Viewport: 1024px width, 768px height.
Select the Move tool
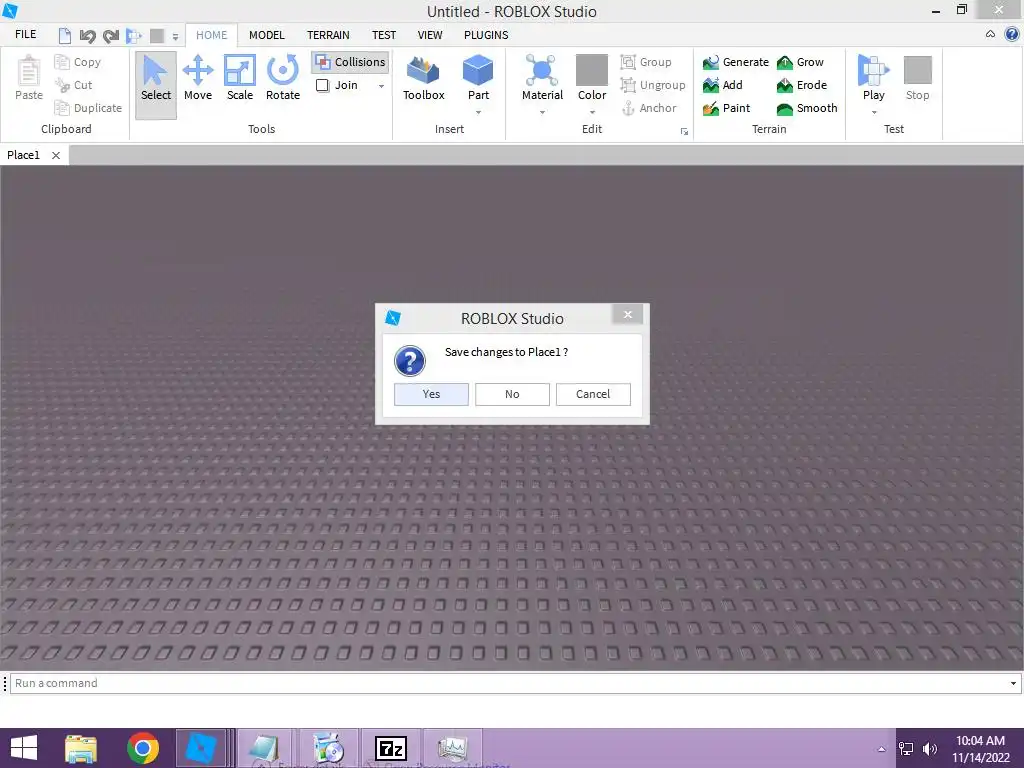(198, 78)
